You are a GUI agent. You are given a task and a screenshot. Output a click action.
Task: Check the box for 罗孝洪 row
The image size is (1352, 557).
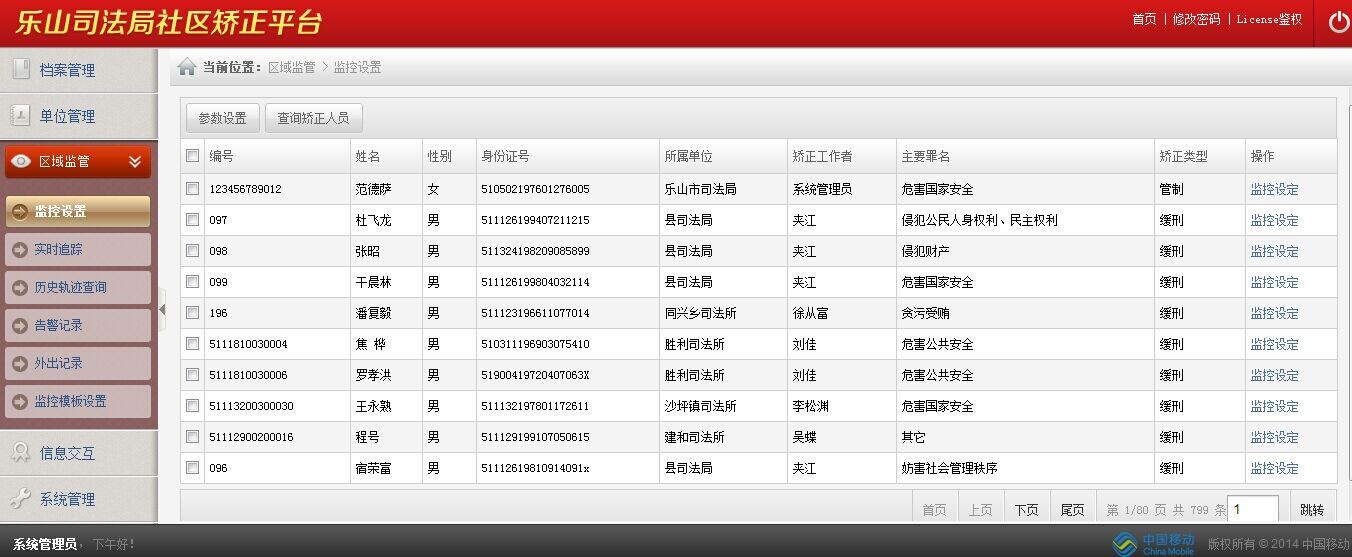coord(192,374)
